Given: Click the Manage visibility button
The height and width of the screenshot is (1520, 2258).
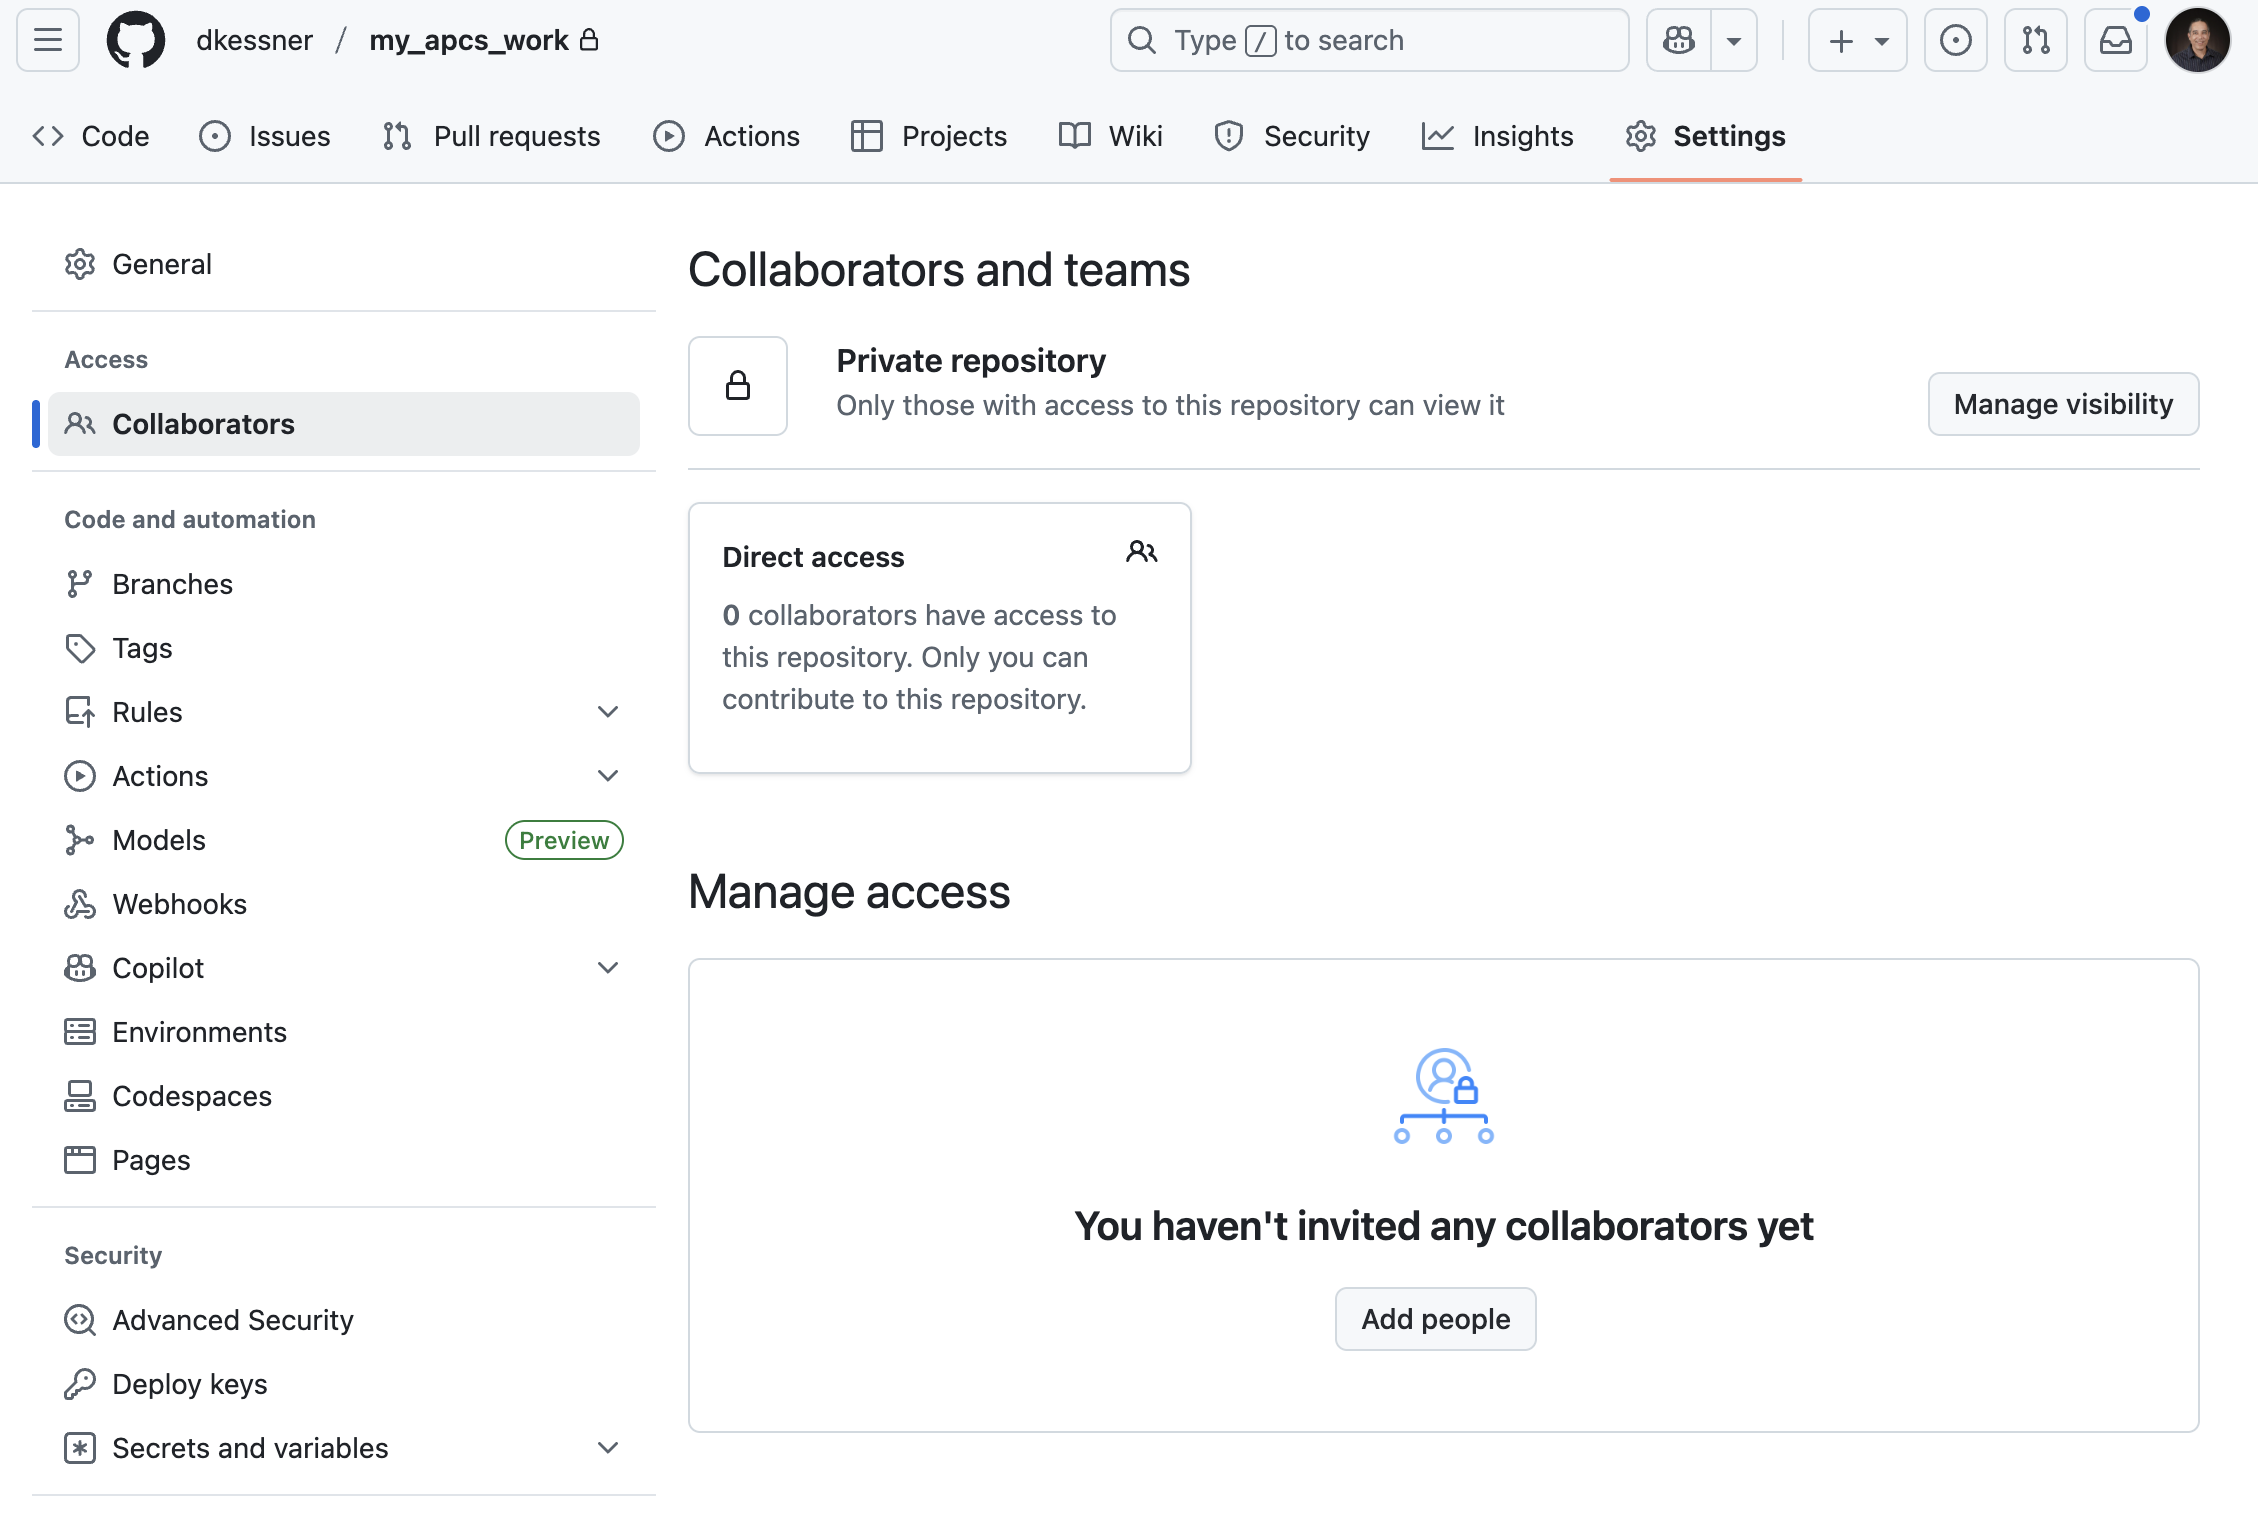Looking at the screenshot, I should [2063, 404].
